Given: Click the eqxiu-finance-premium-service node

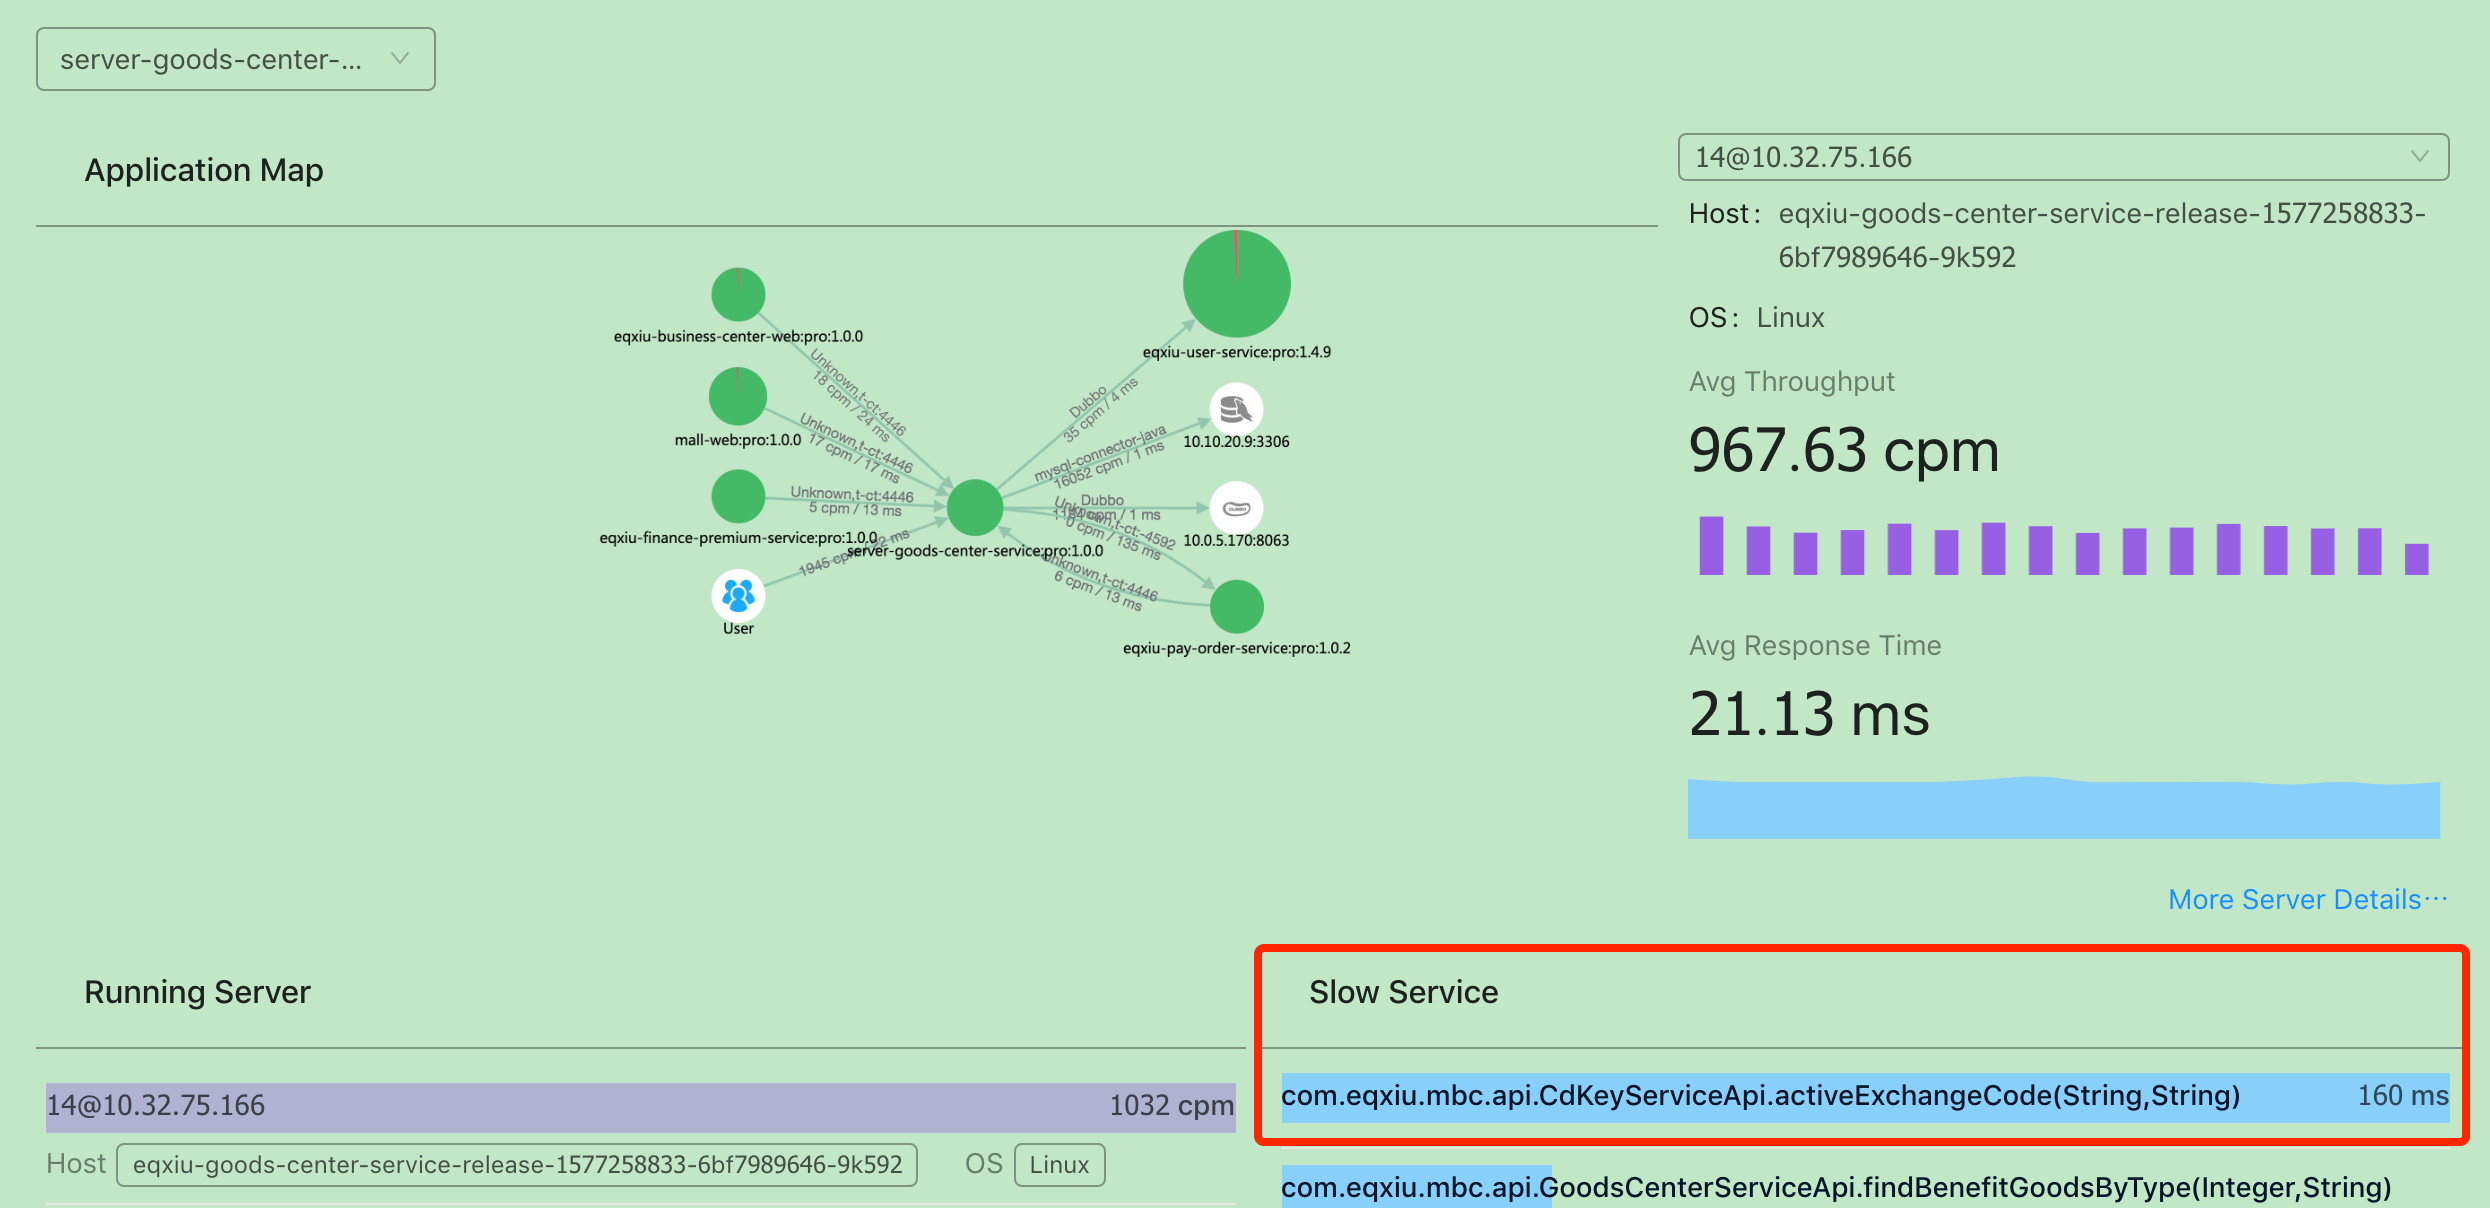Looking at the screenshot, I should [x=738, y=496].
